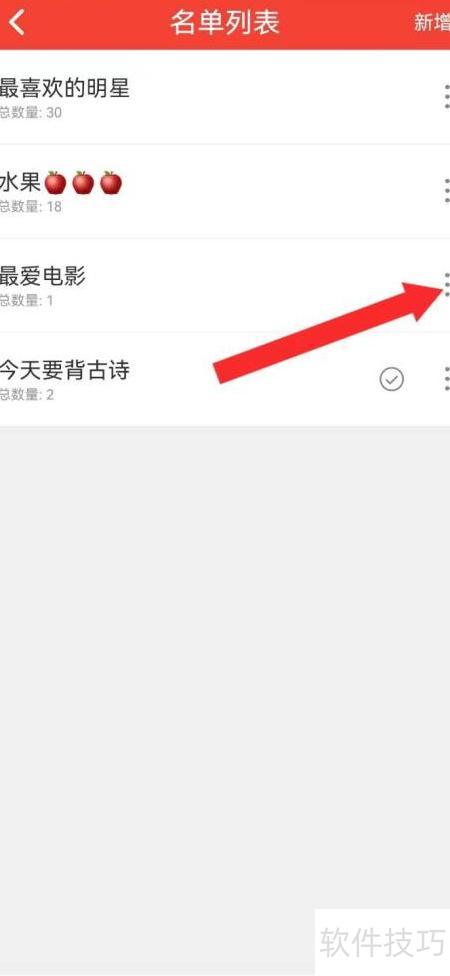Open the 水果 list entry
Viewport: 450px width, 976px height.
point(225,191)
